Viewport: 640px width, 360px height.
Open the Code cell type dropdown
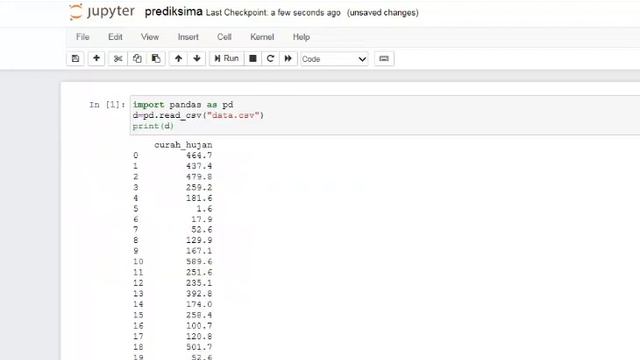click(x=334, y=59)
